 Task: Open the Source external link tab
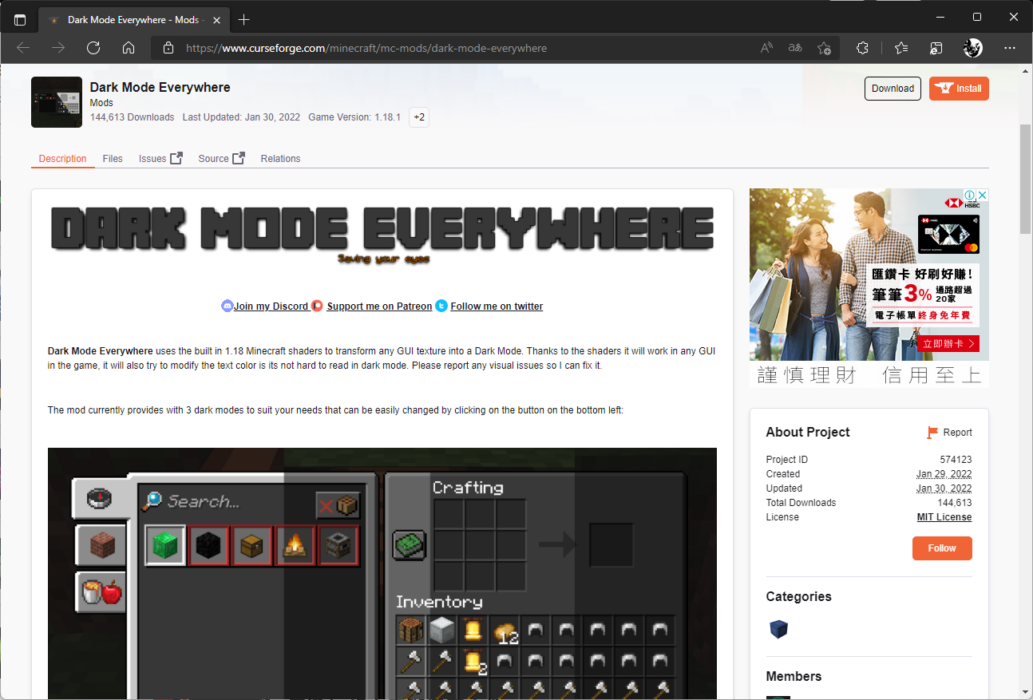[221, 159]
